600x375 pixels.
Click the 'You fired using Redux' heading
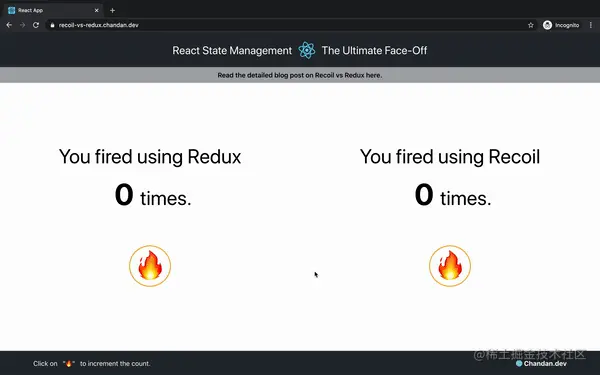tap(150, 157)
